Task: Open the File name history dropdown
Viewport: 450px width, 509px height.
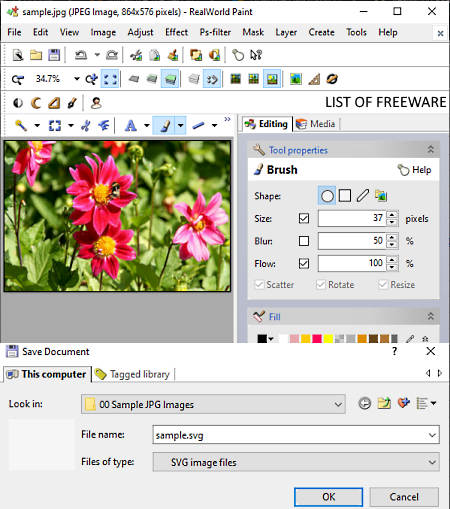Action: [432, 435]
